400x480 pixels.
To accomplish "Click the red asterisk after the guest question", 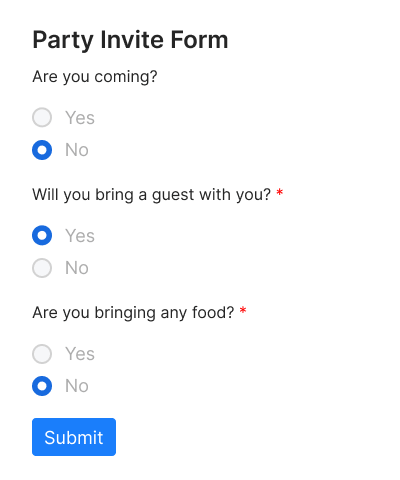I will 280,192.
